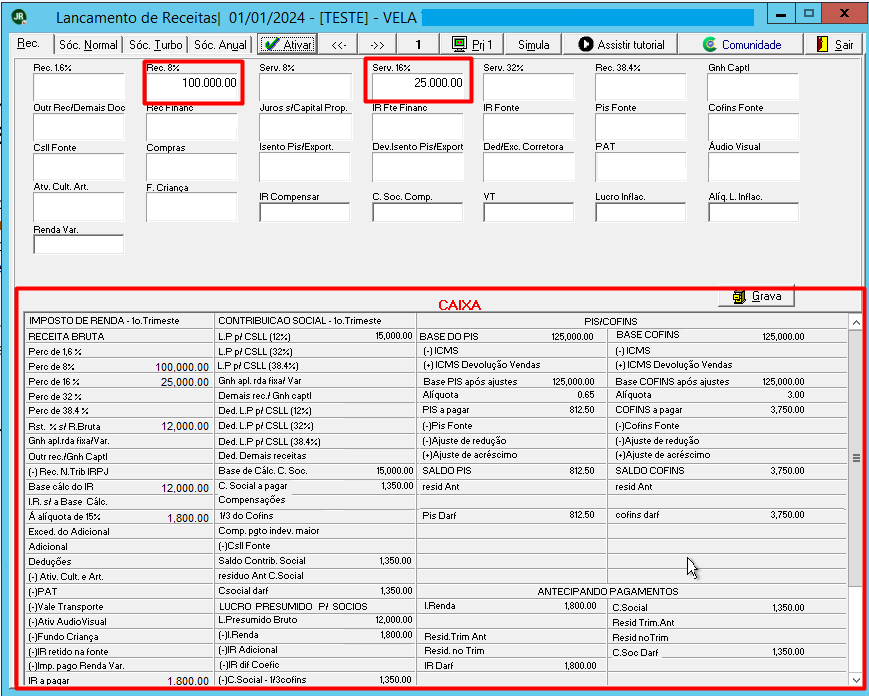Click the Simula button
The width and height of the screenshot is (869, 696).
coord(533,44)
